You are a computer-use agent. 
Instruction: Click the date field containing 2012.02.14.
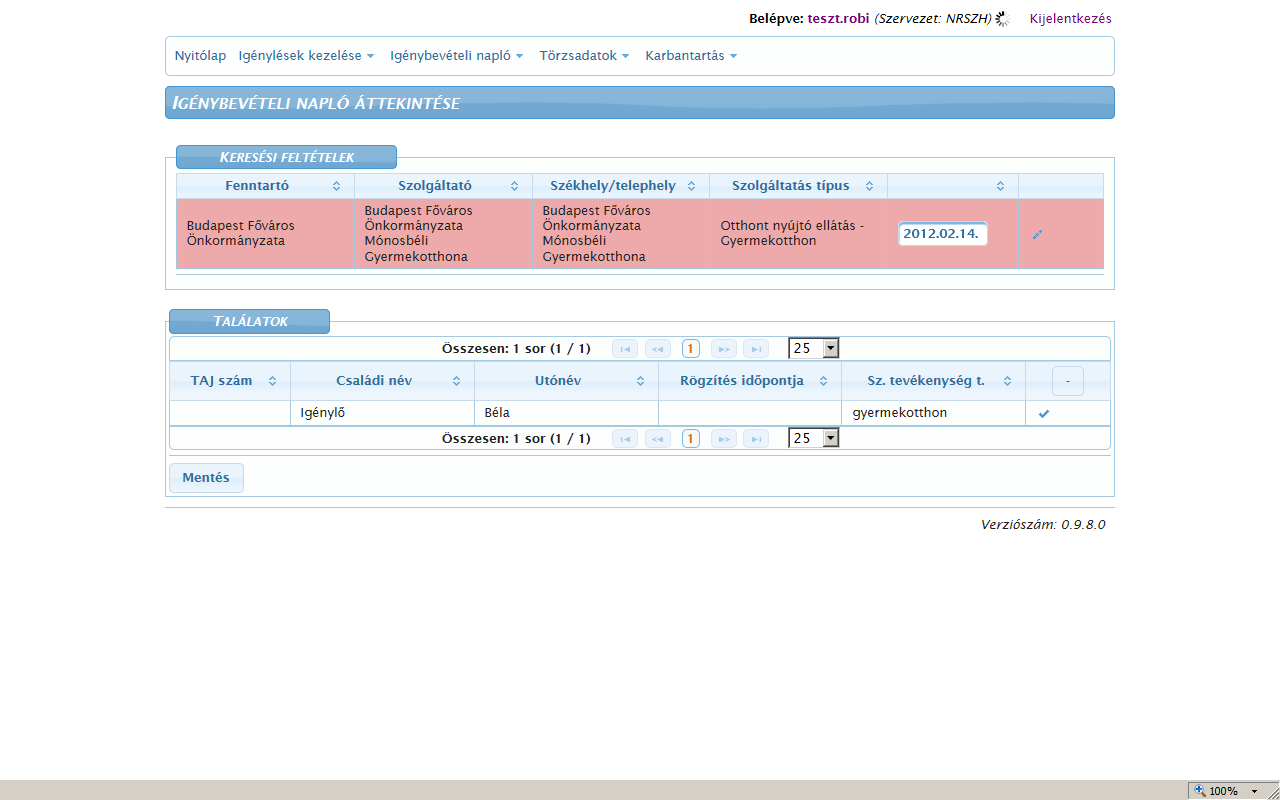(943, 234)
